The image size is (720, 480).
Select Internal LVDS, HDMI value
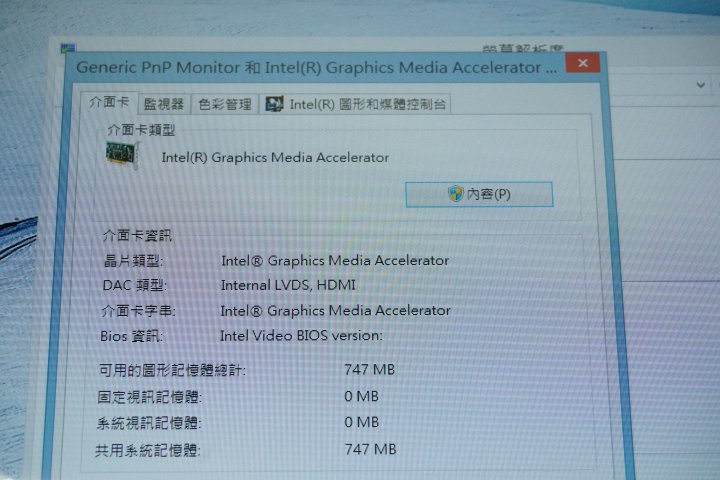click(288, 285)
